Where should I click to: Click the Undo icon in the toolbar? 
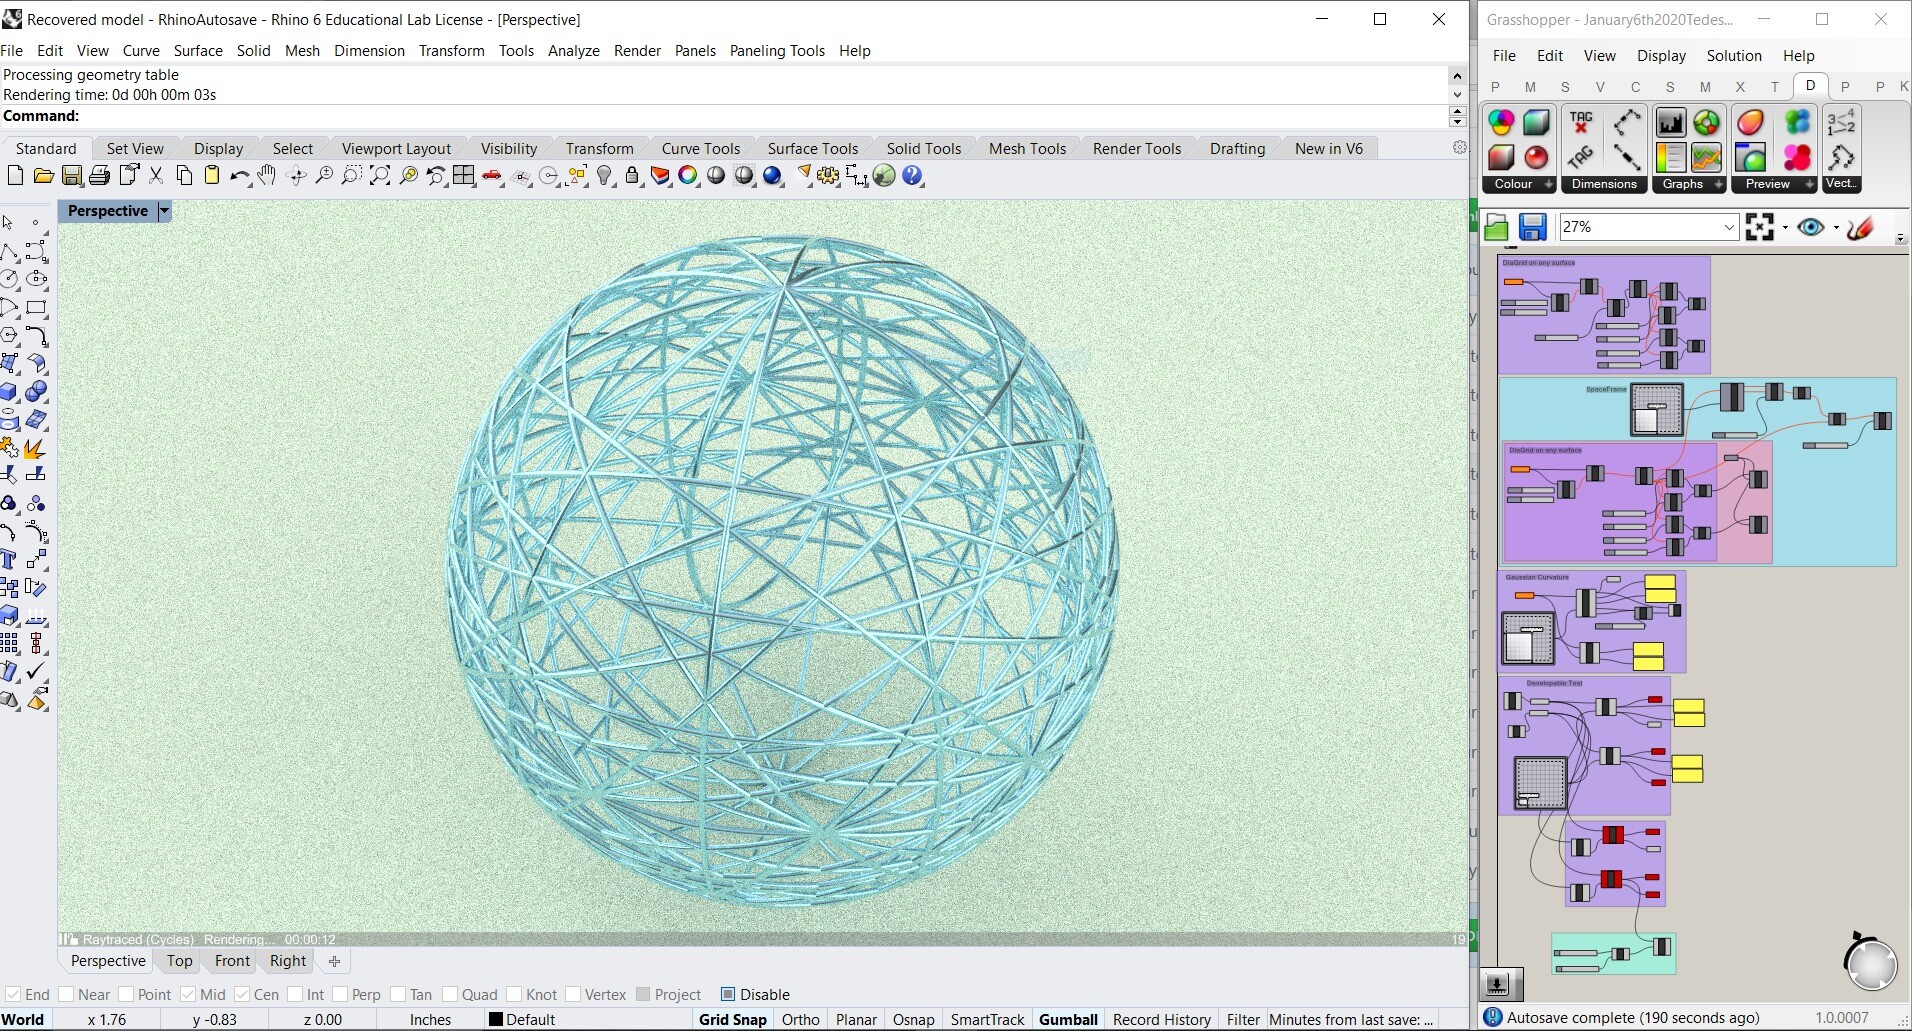click(x=240, y=176)
